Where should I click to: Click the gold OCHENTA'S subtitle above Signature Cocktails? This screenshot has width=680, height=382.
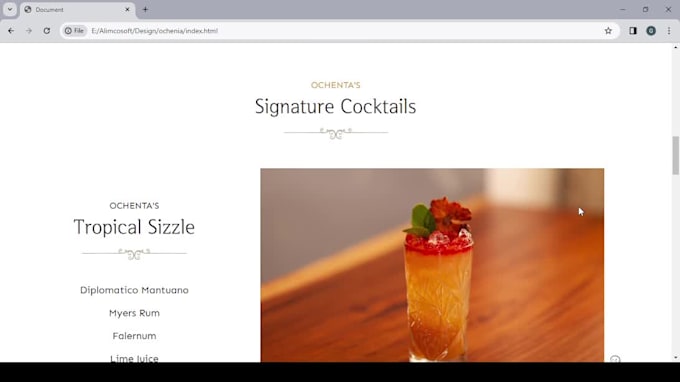click(336, 85)
